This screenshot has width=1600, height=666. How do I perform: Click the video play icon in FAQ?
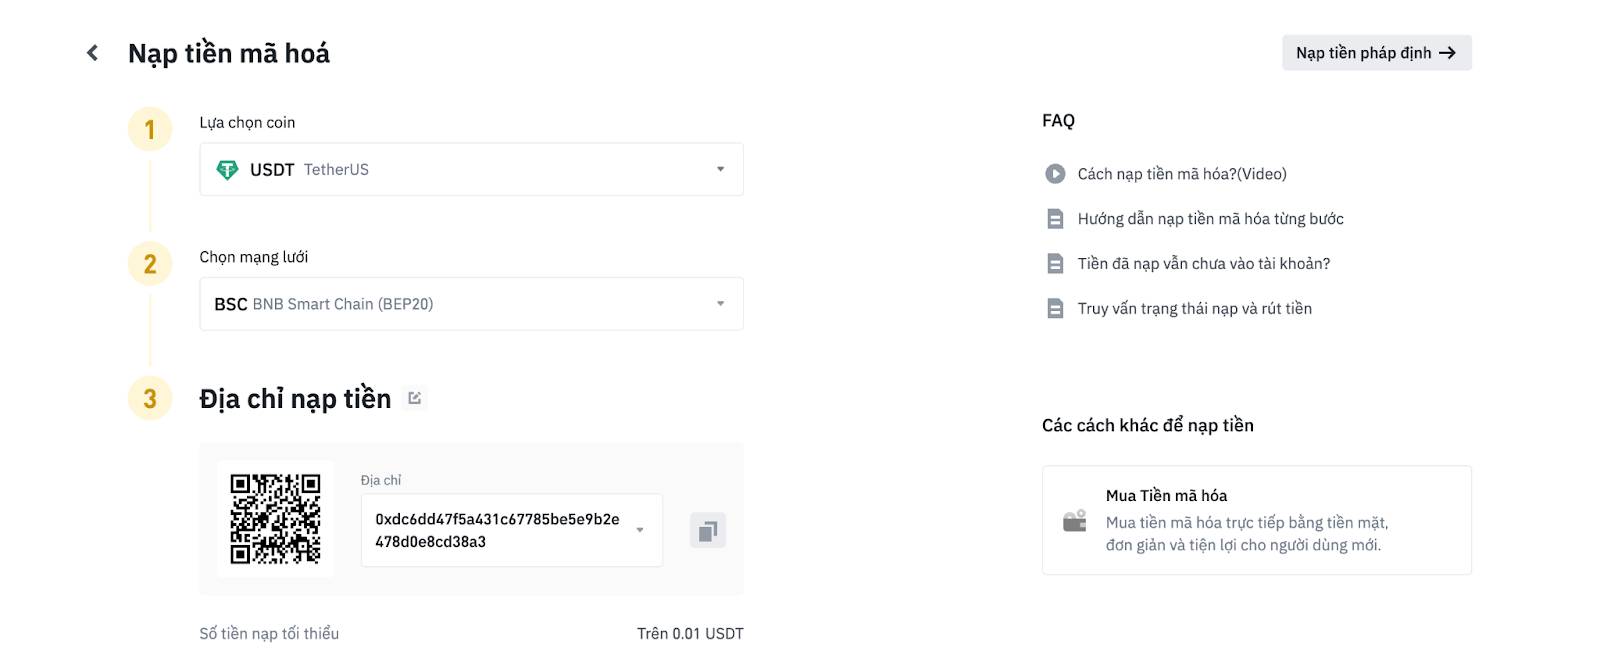coord(1055,174)
